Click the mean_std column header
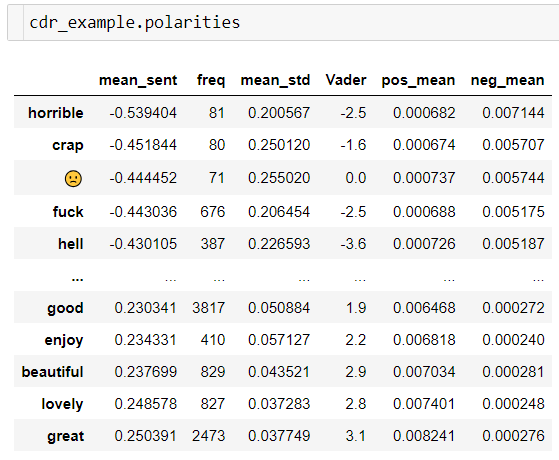The height and width of the screenshot is (460, 559). pos(275,80)
